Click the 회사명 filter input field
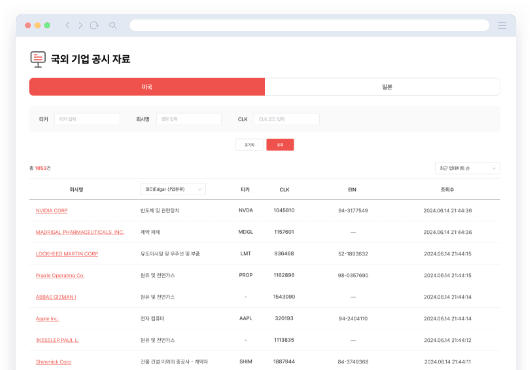 (189, 119)
